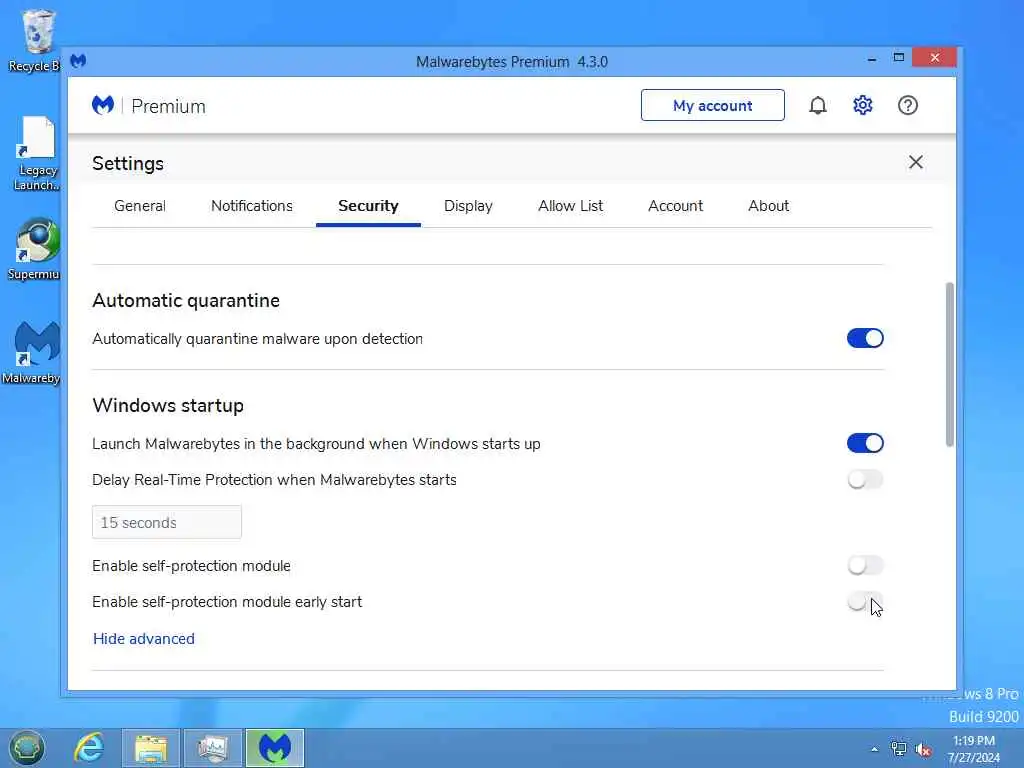The image size is (1024, 768).
Task: Select the Security tab
Action: point(368,206)
